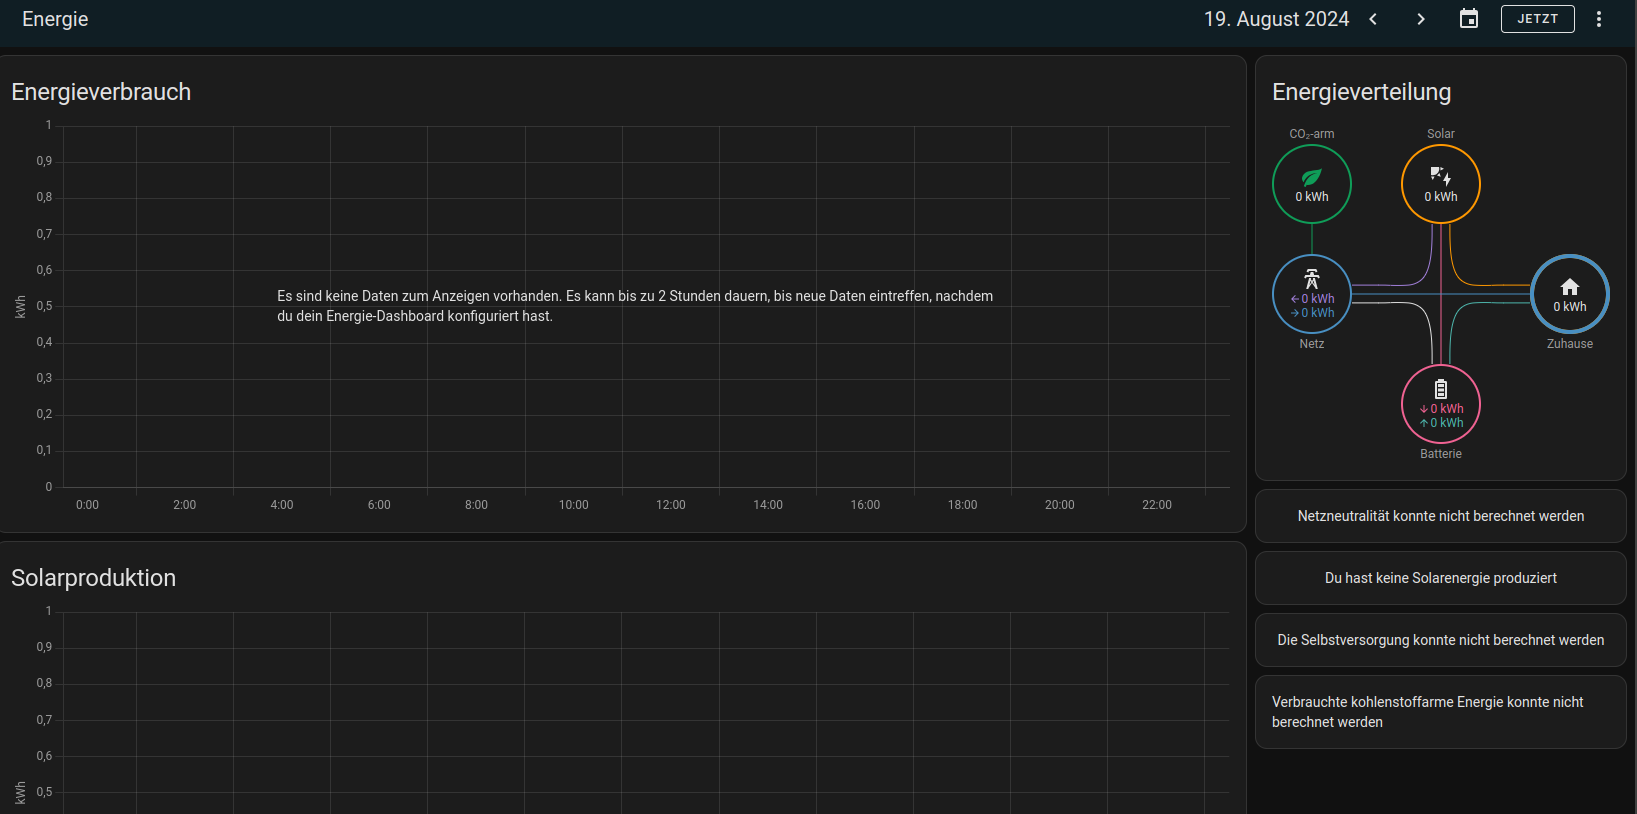Click the Netzneutralität konnte nicht berechnet werden card
This screenshot has height=814, width=1637.
pyautogui.click(x=1441, y=516)
